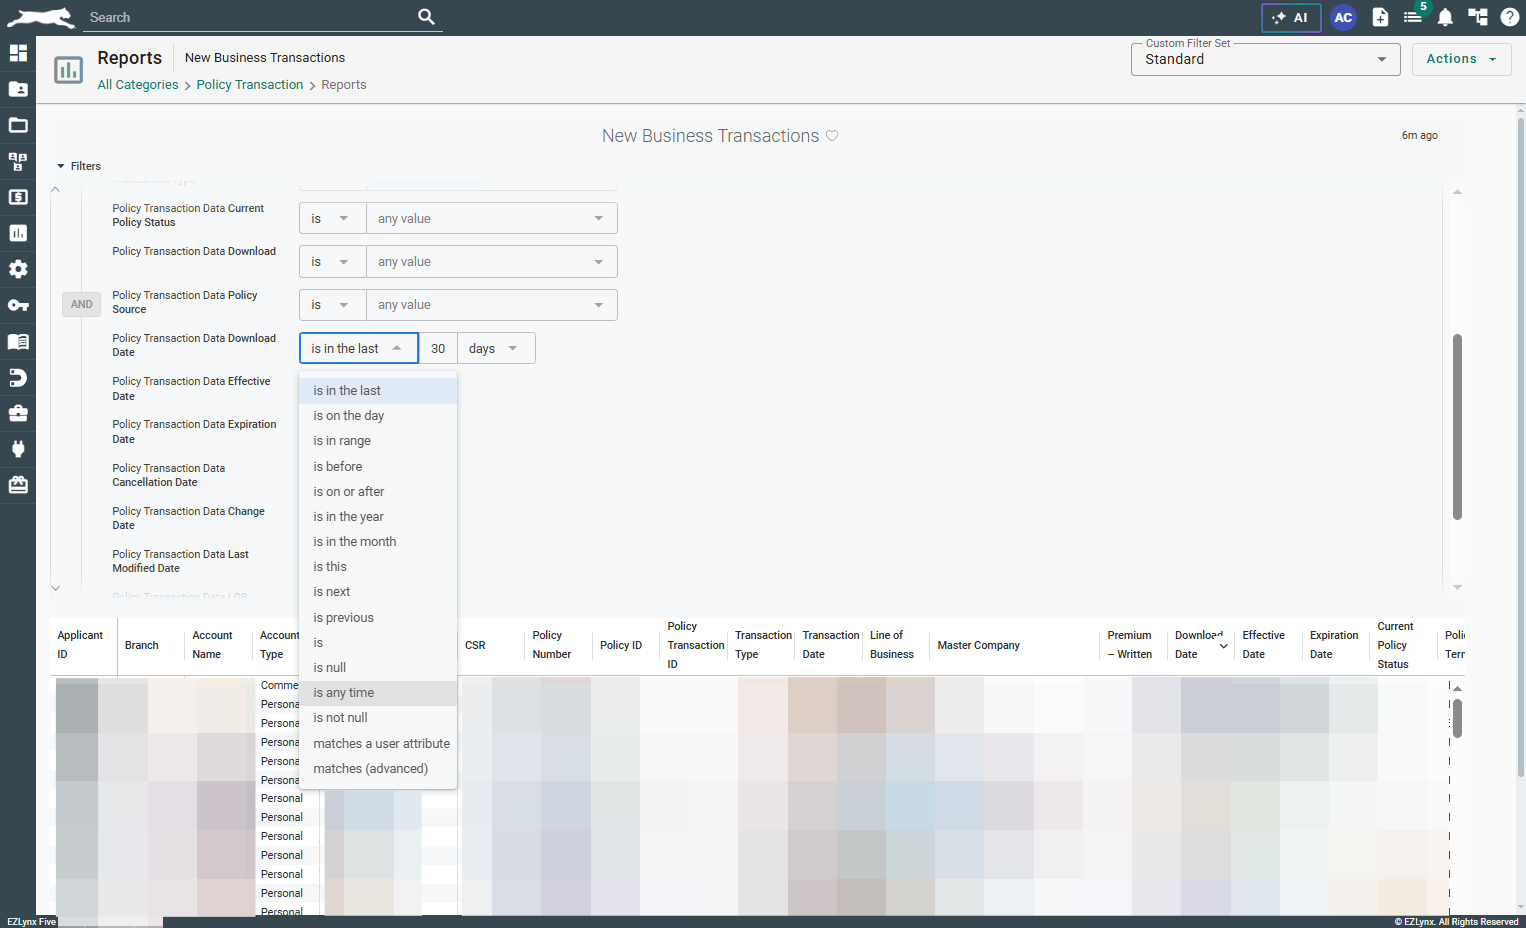Image resolution: width=1526 pixels, height=928 pixels.
Task: Open the open-book icon in sidebar
Action: (18, 341)
